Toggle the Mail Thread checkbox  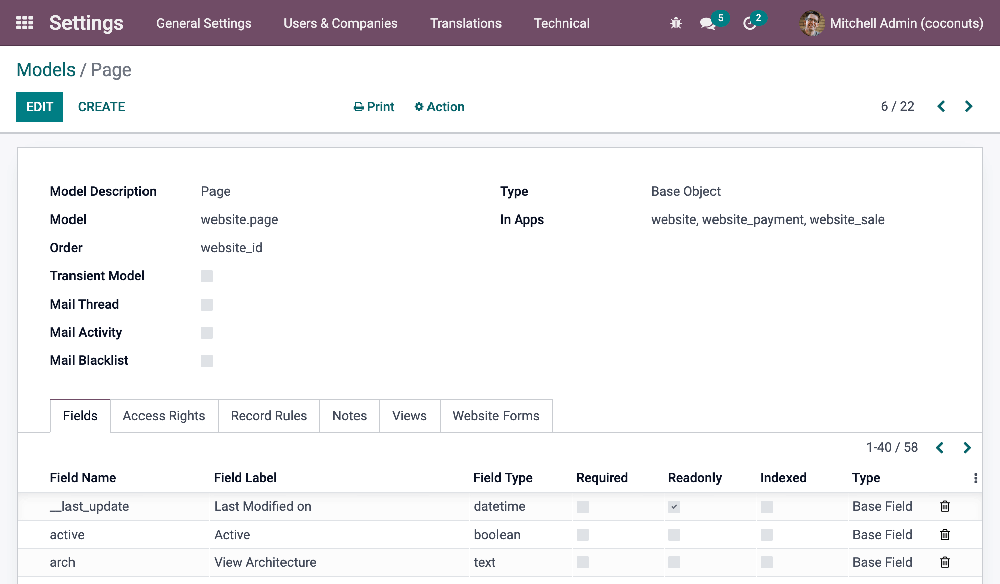(207, 305)
